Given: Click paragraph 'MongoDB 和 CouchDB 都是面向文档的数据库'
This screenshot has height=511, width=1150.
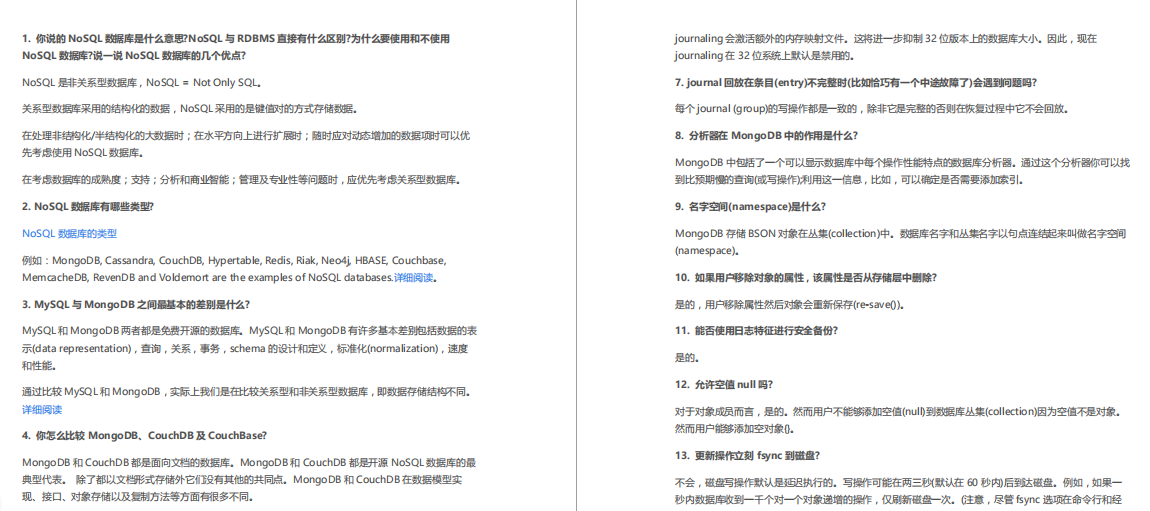Looking at the screenshot, I should [x=250, y=480].
